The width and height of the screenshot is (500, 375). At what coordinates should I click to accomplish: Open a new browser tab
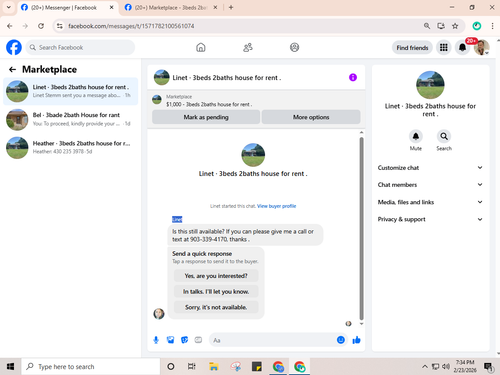coord(231,7)
